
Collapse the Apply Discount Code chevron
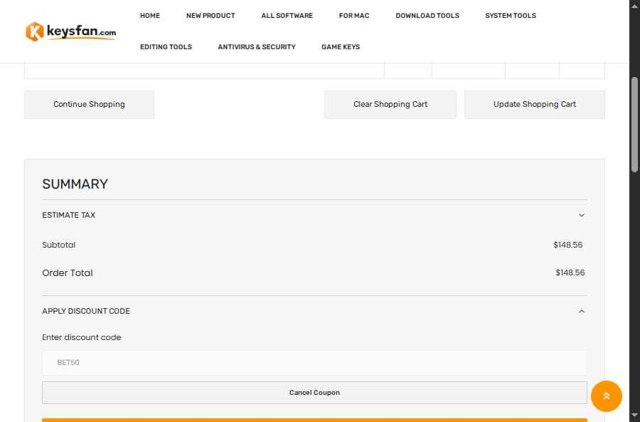[581, 311]
